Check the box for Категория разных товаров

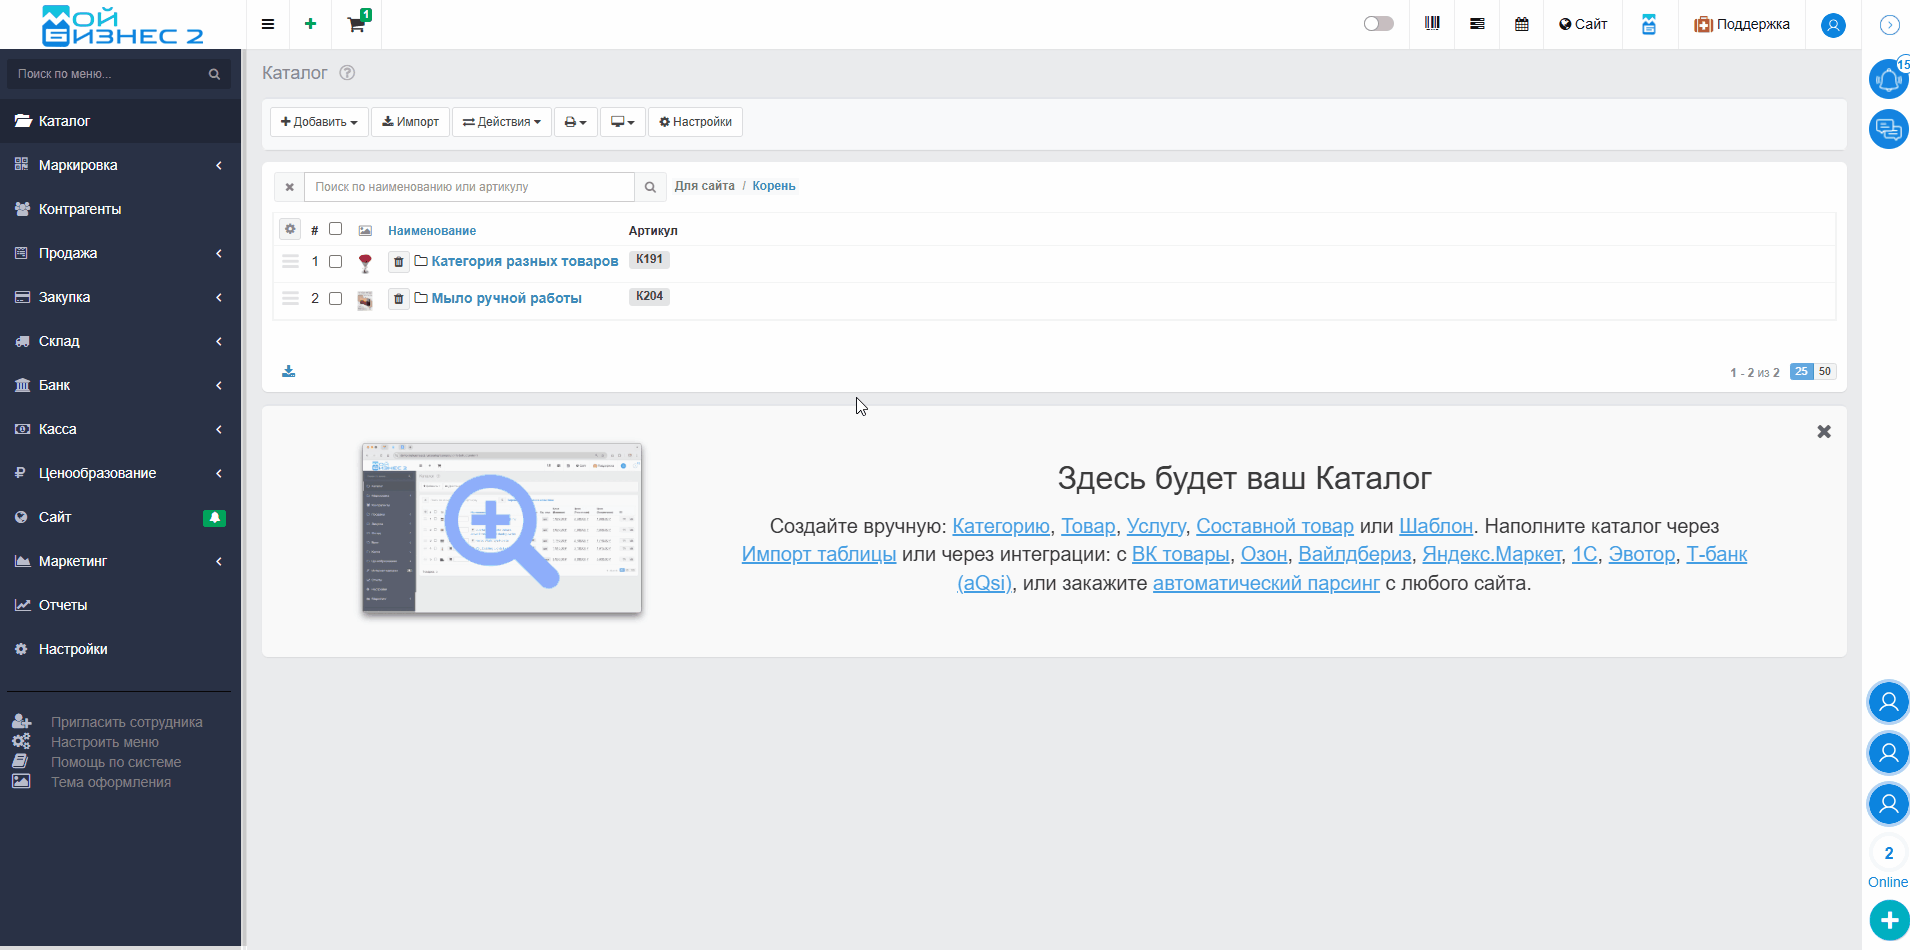336,262
